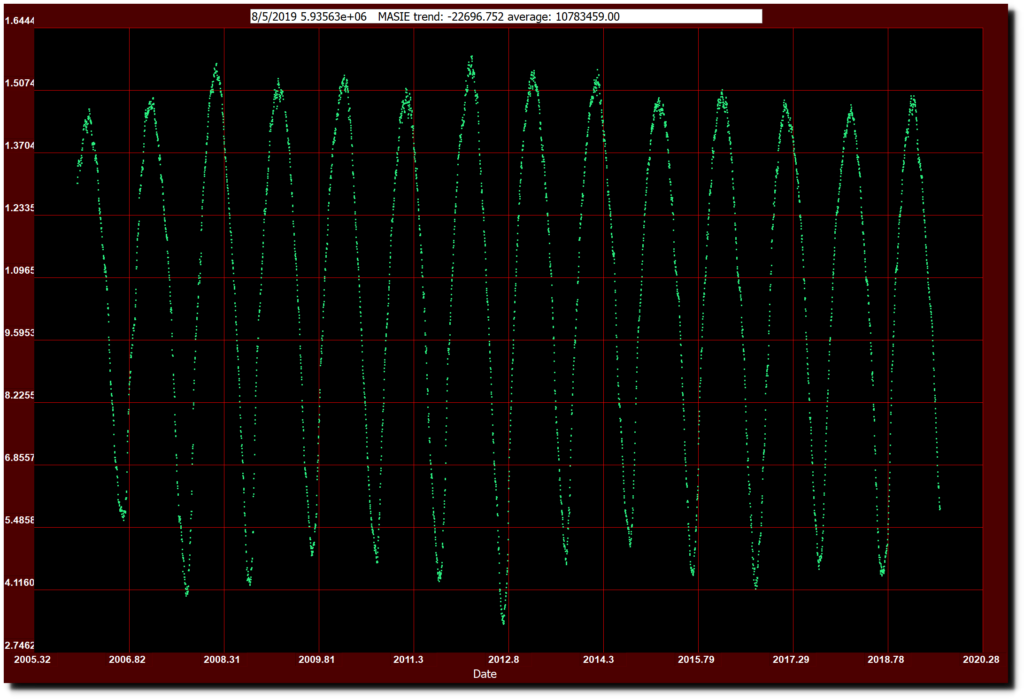This screenshot has height=699, width=1024.
Task: Click the MASIE trend info text box
Action: point(506,17)
